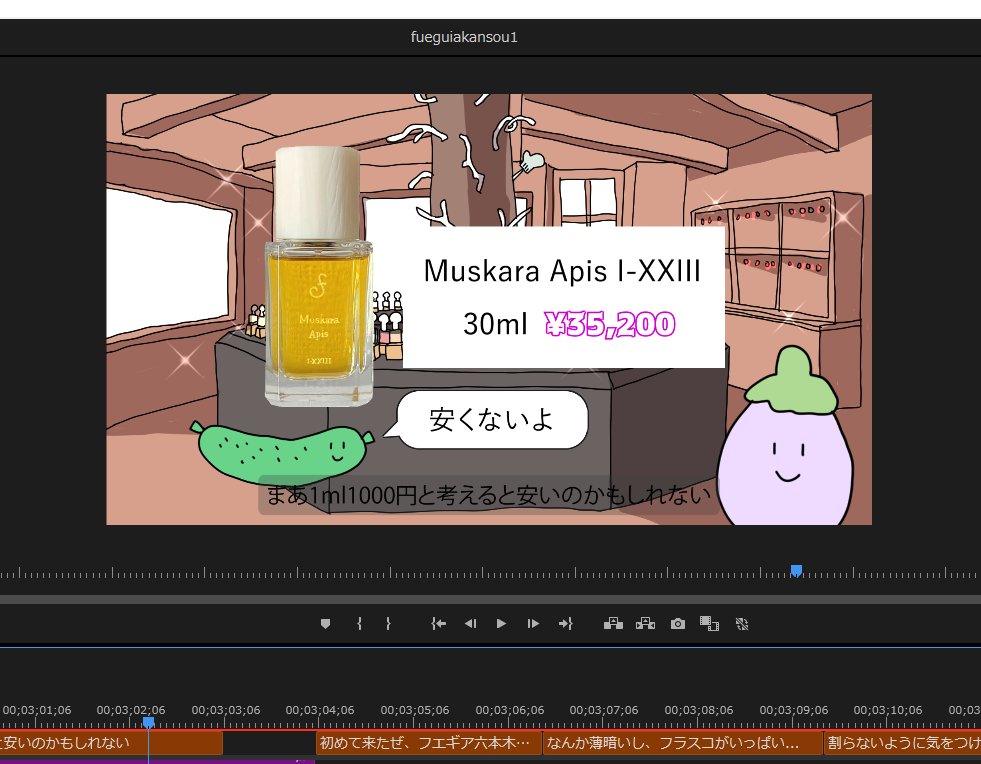The image size is (981, 764).
Task: Click the Mark Out bracket icon
Action: (389, 624)
